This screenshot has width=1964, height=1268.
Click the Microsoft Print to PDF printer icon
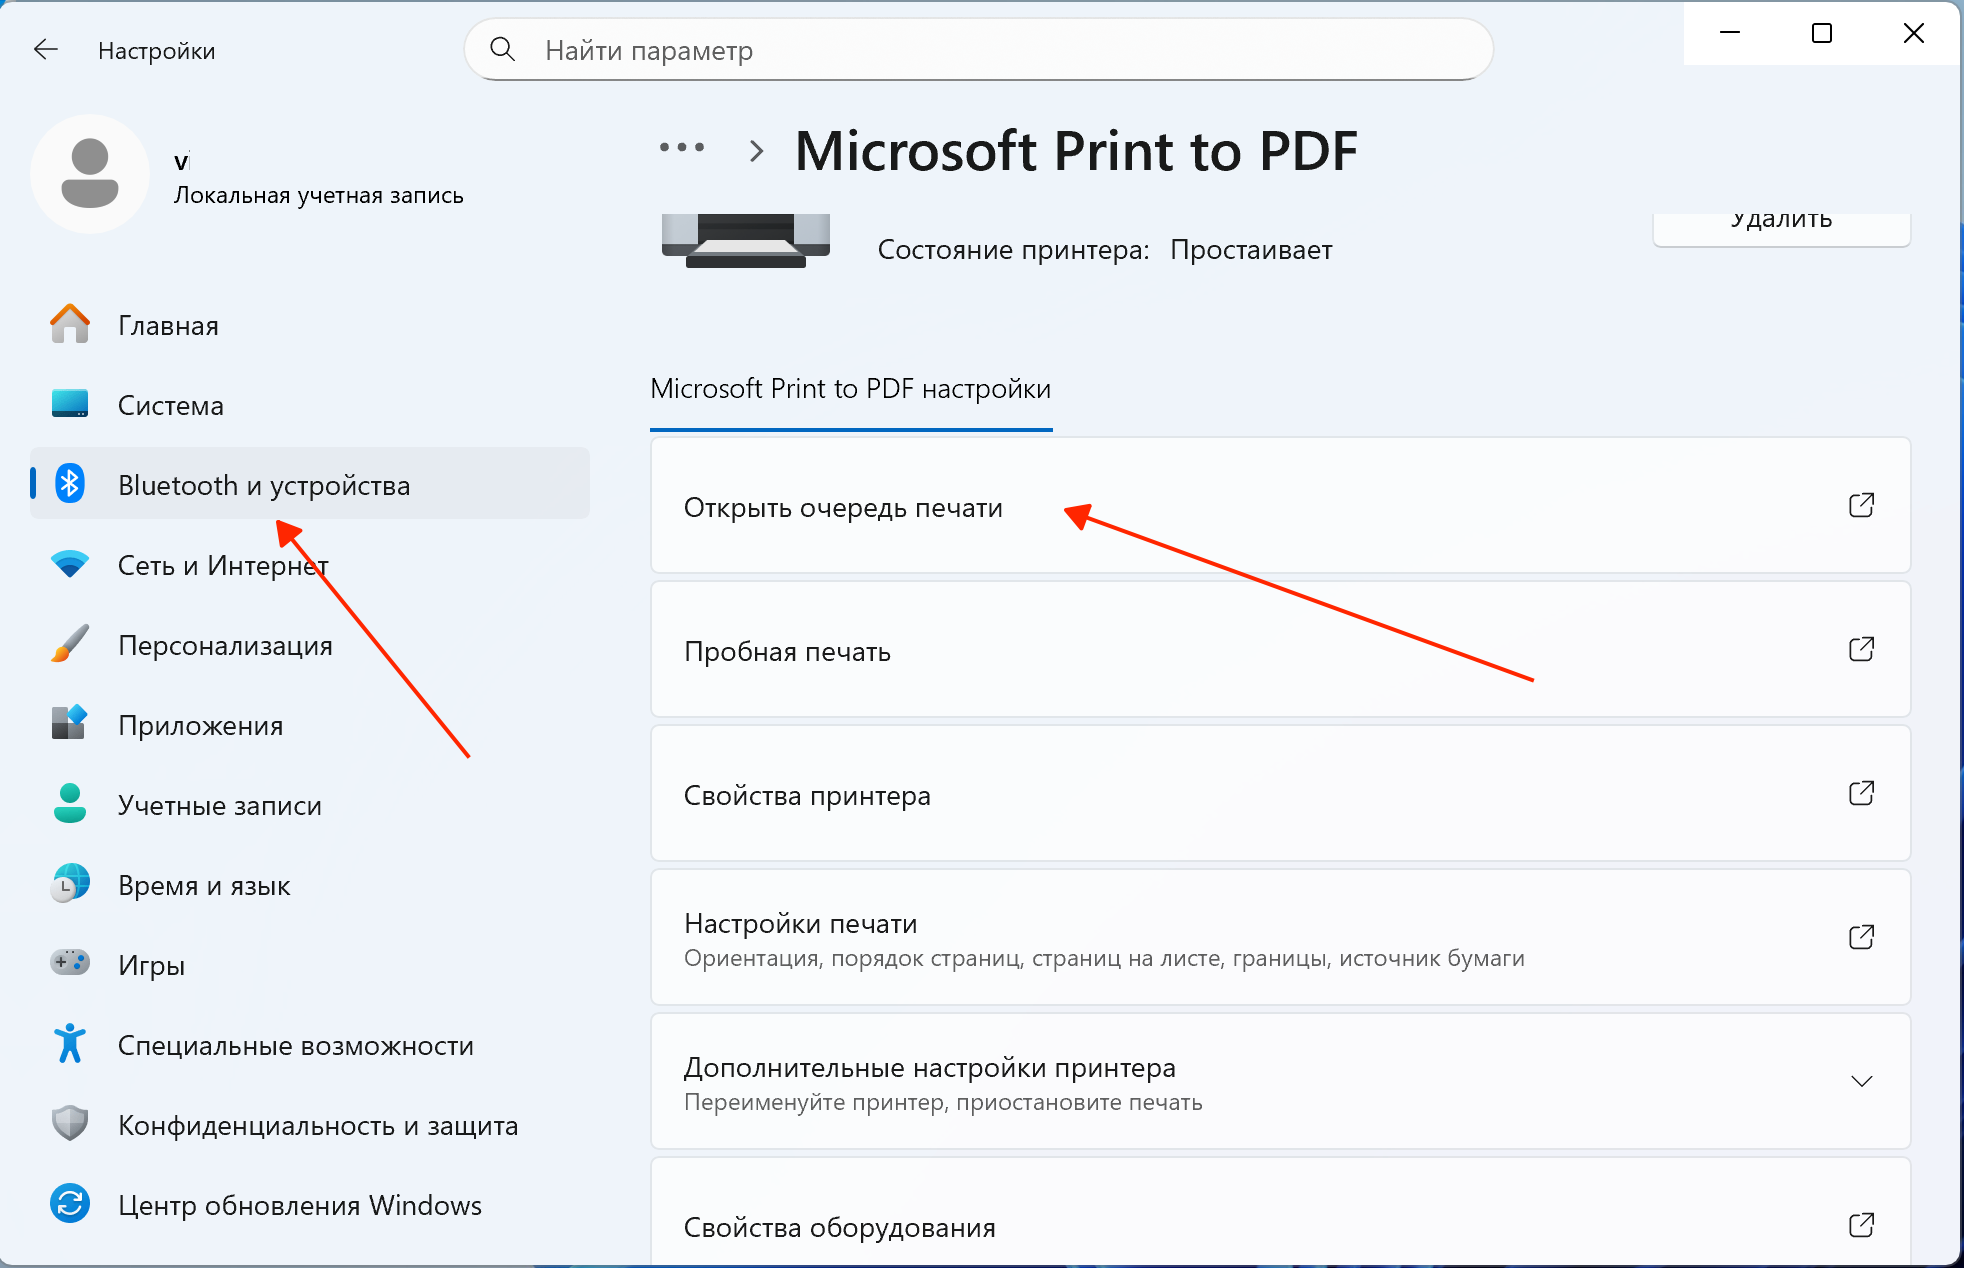(746, 240)
